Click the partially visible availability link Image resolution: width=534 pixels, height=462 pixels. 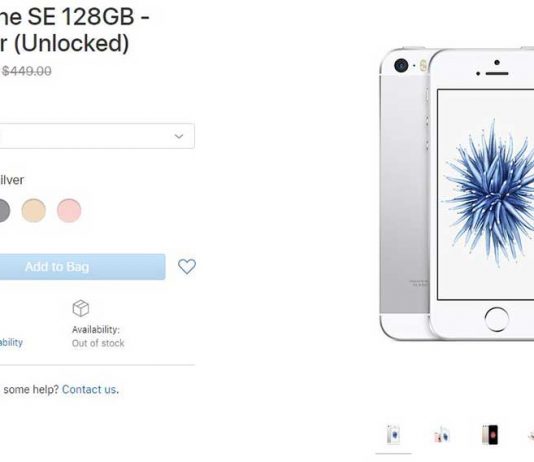11,342
